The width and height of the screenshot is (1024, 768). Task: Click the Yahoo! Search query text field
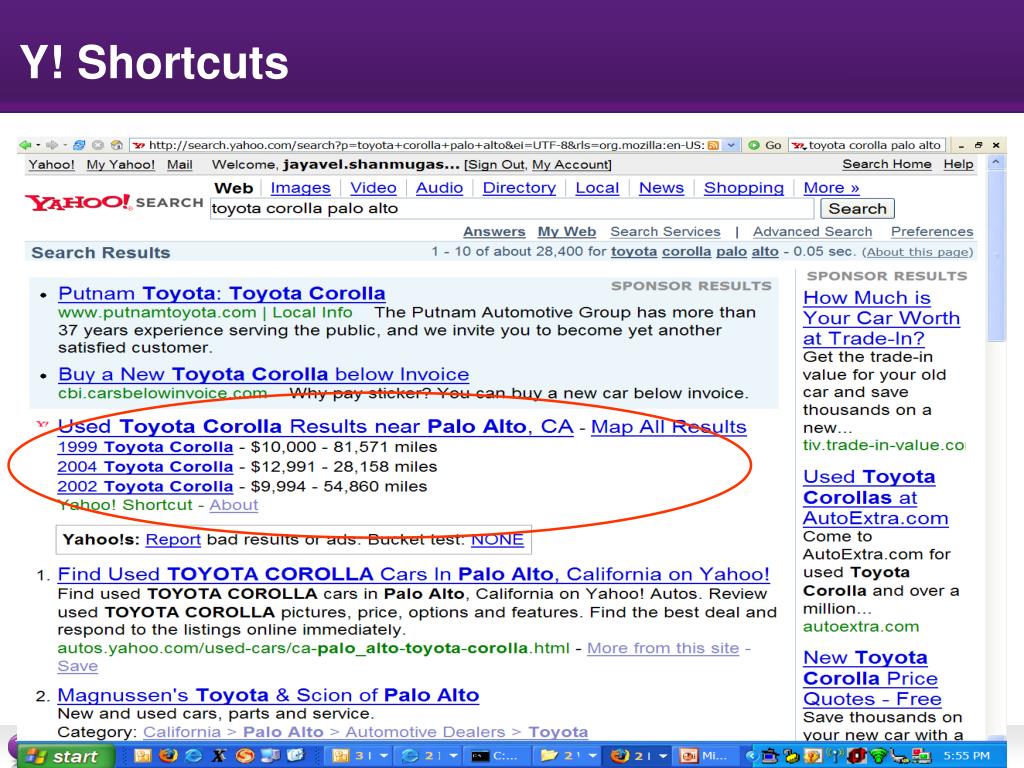(512, 209)
